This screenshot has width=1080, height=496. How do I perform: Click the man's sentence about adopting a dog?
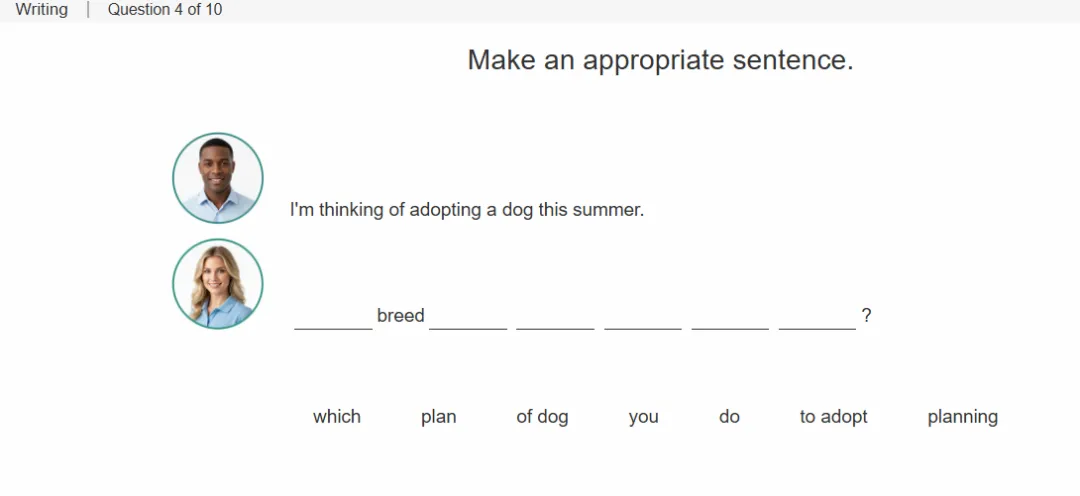click(467, 210)
